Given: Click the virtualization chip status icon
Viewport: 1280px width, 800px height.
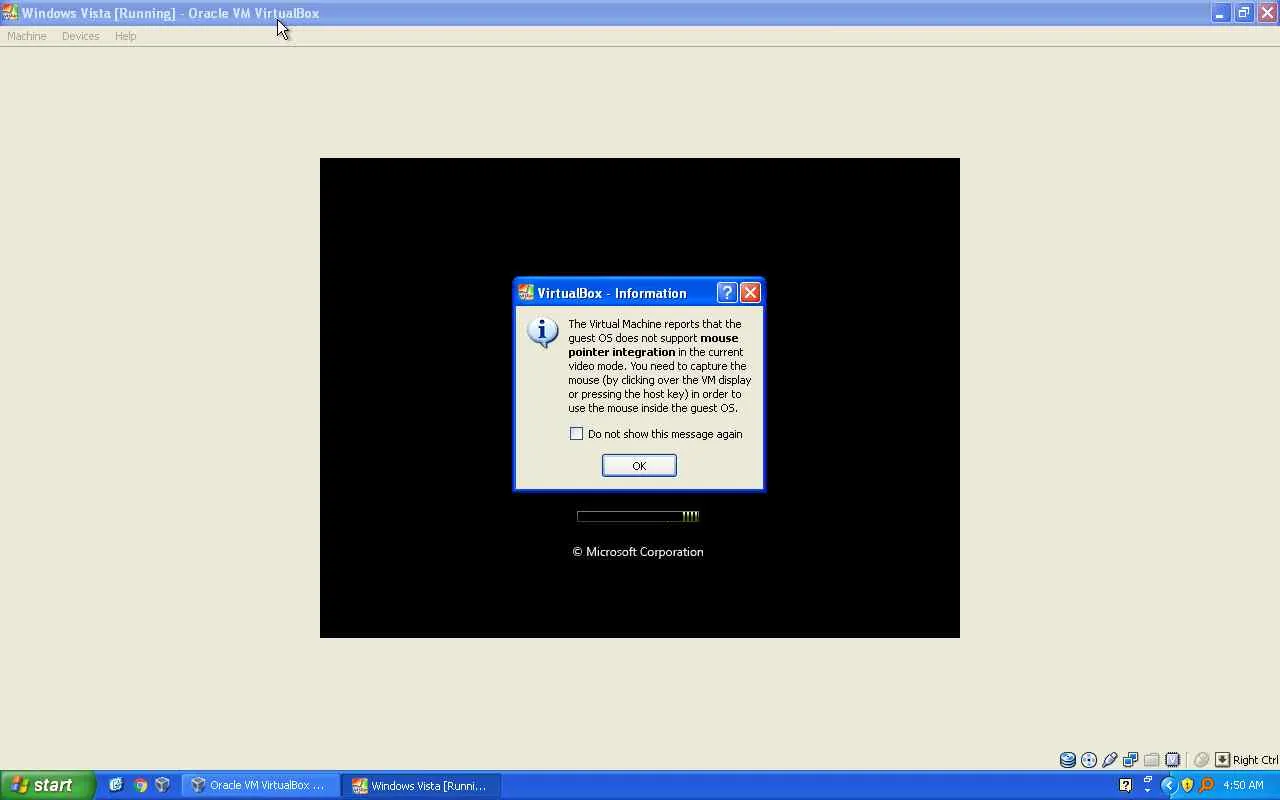Looking at the screenshot, I should tap(1173, 760).
